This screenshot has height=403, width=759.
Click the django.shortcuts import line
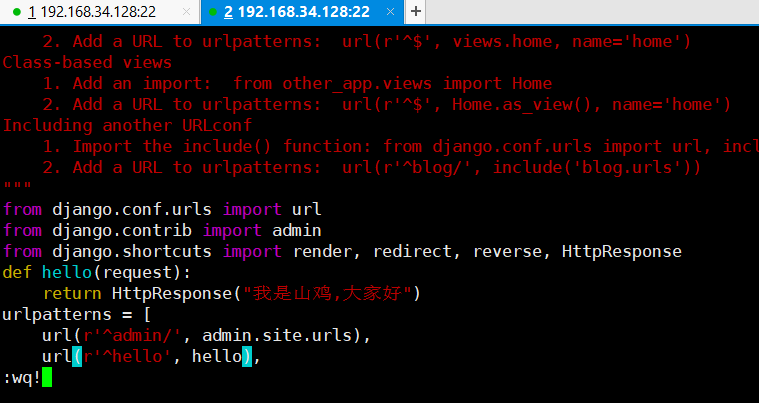coord(342,252)
